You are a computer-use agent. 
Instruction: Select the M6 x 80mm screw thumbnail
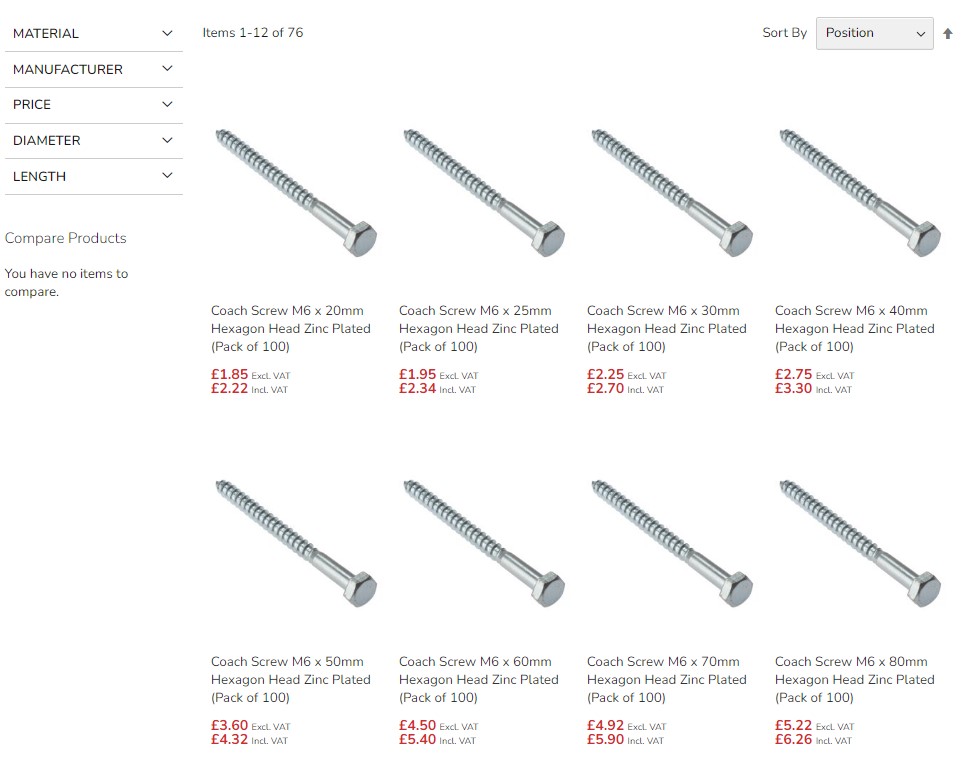tap(859, 542)
